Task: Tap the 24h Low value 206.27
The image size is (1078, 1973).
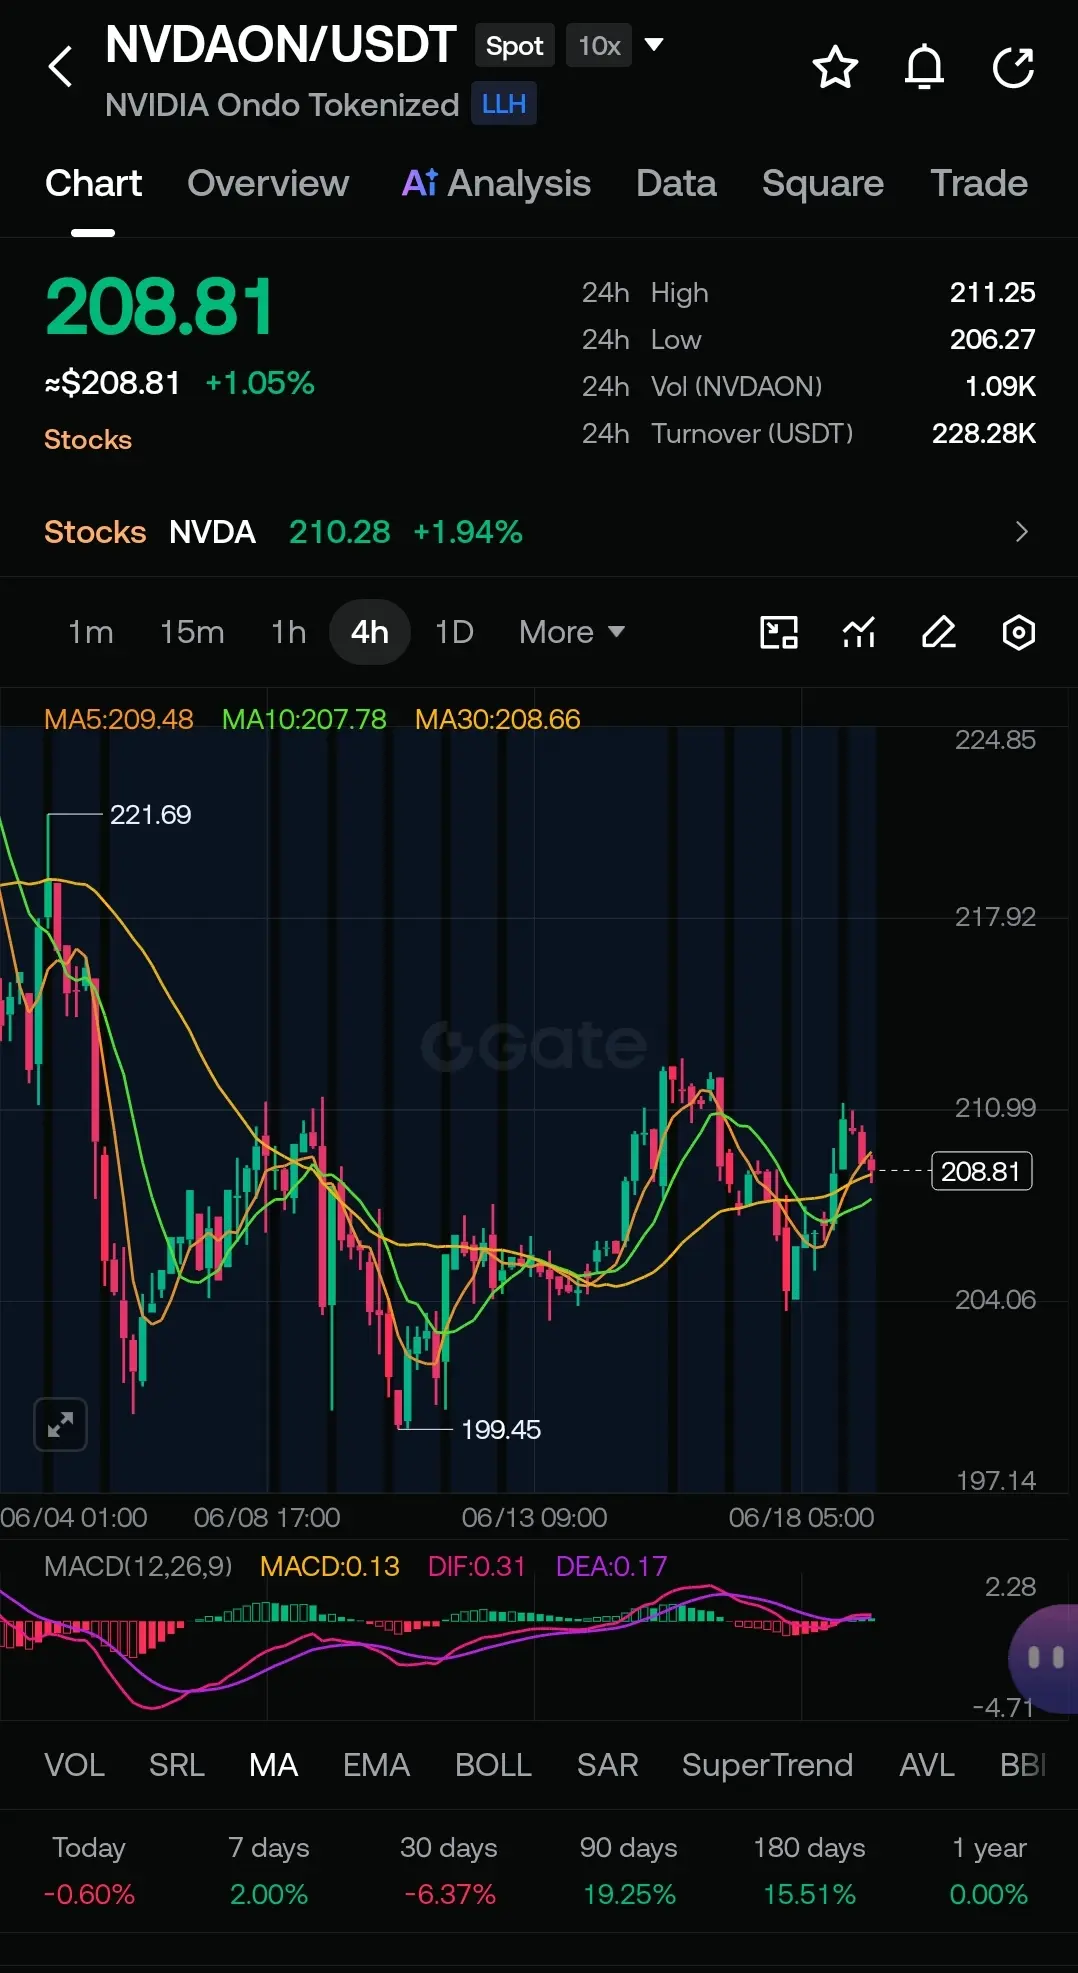Action: pyautogui.click(x=992, y=340)
